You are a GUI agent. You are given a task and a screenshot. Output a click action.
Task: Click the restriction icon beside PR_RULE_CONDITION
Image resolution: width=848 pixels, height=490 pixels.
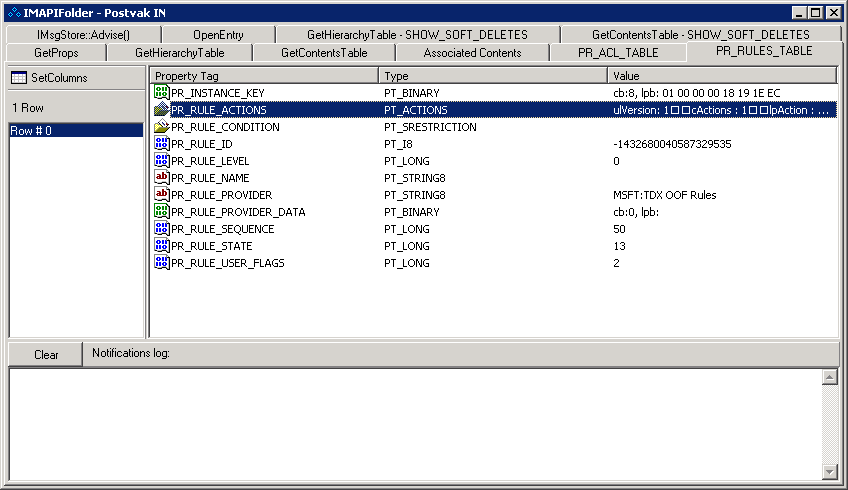pos(161,127)
